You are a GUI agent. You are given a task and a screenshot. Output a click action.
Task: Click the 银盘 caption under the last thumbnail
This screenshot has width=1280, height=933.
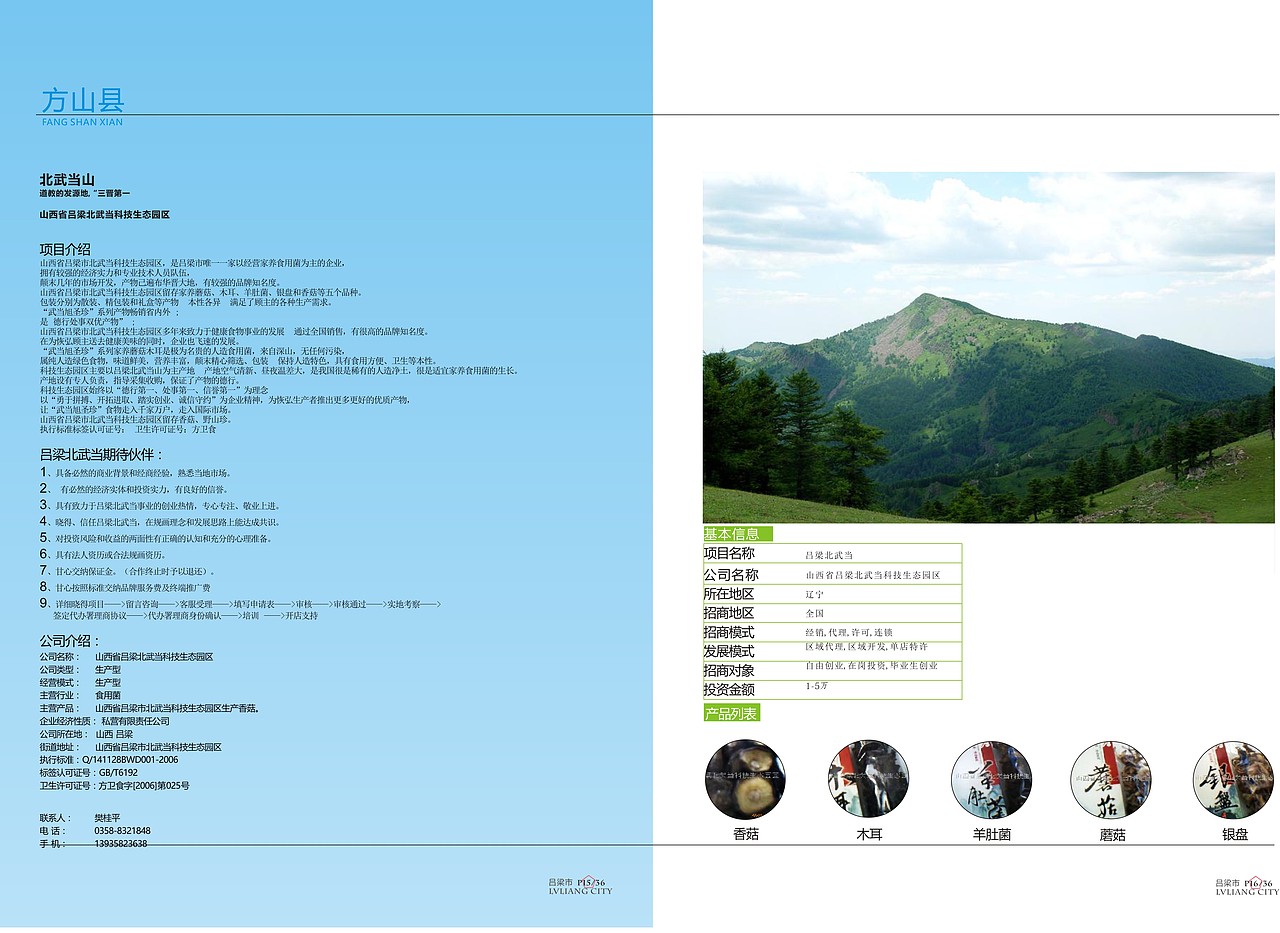point(1235,834)
